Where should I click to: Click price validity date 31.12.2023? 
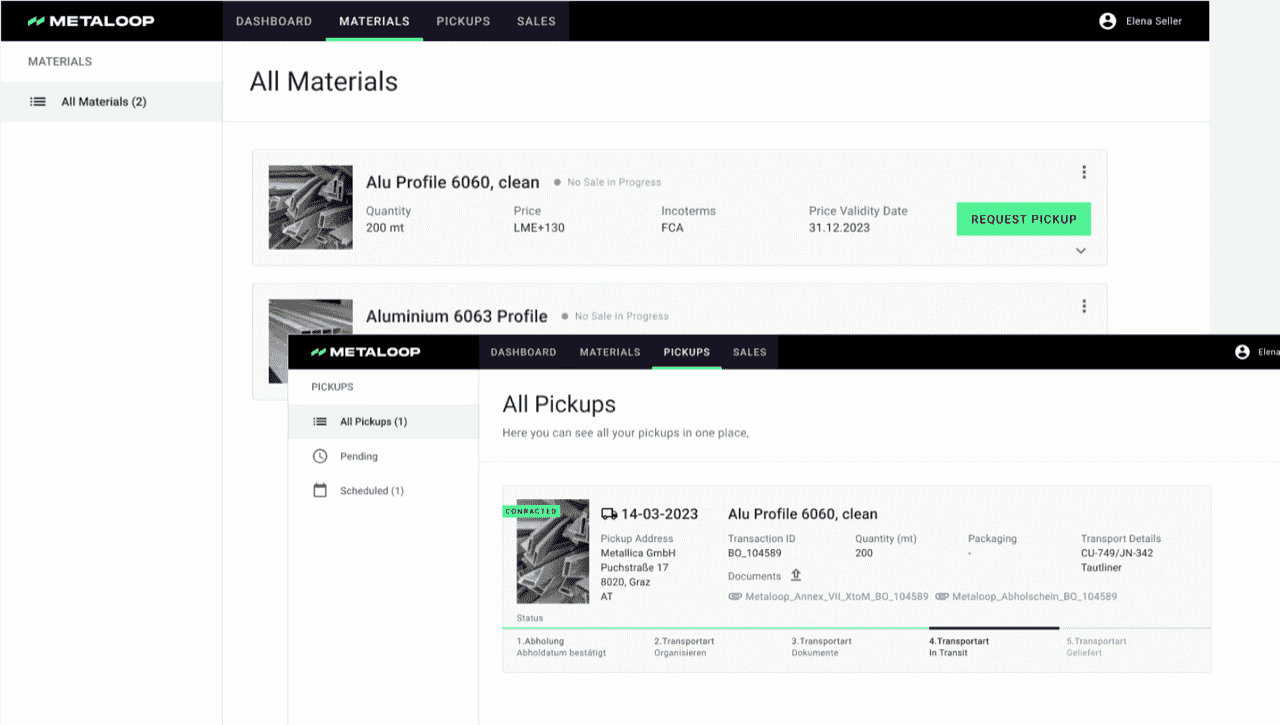[x=839, y=228]
